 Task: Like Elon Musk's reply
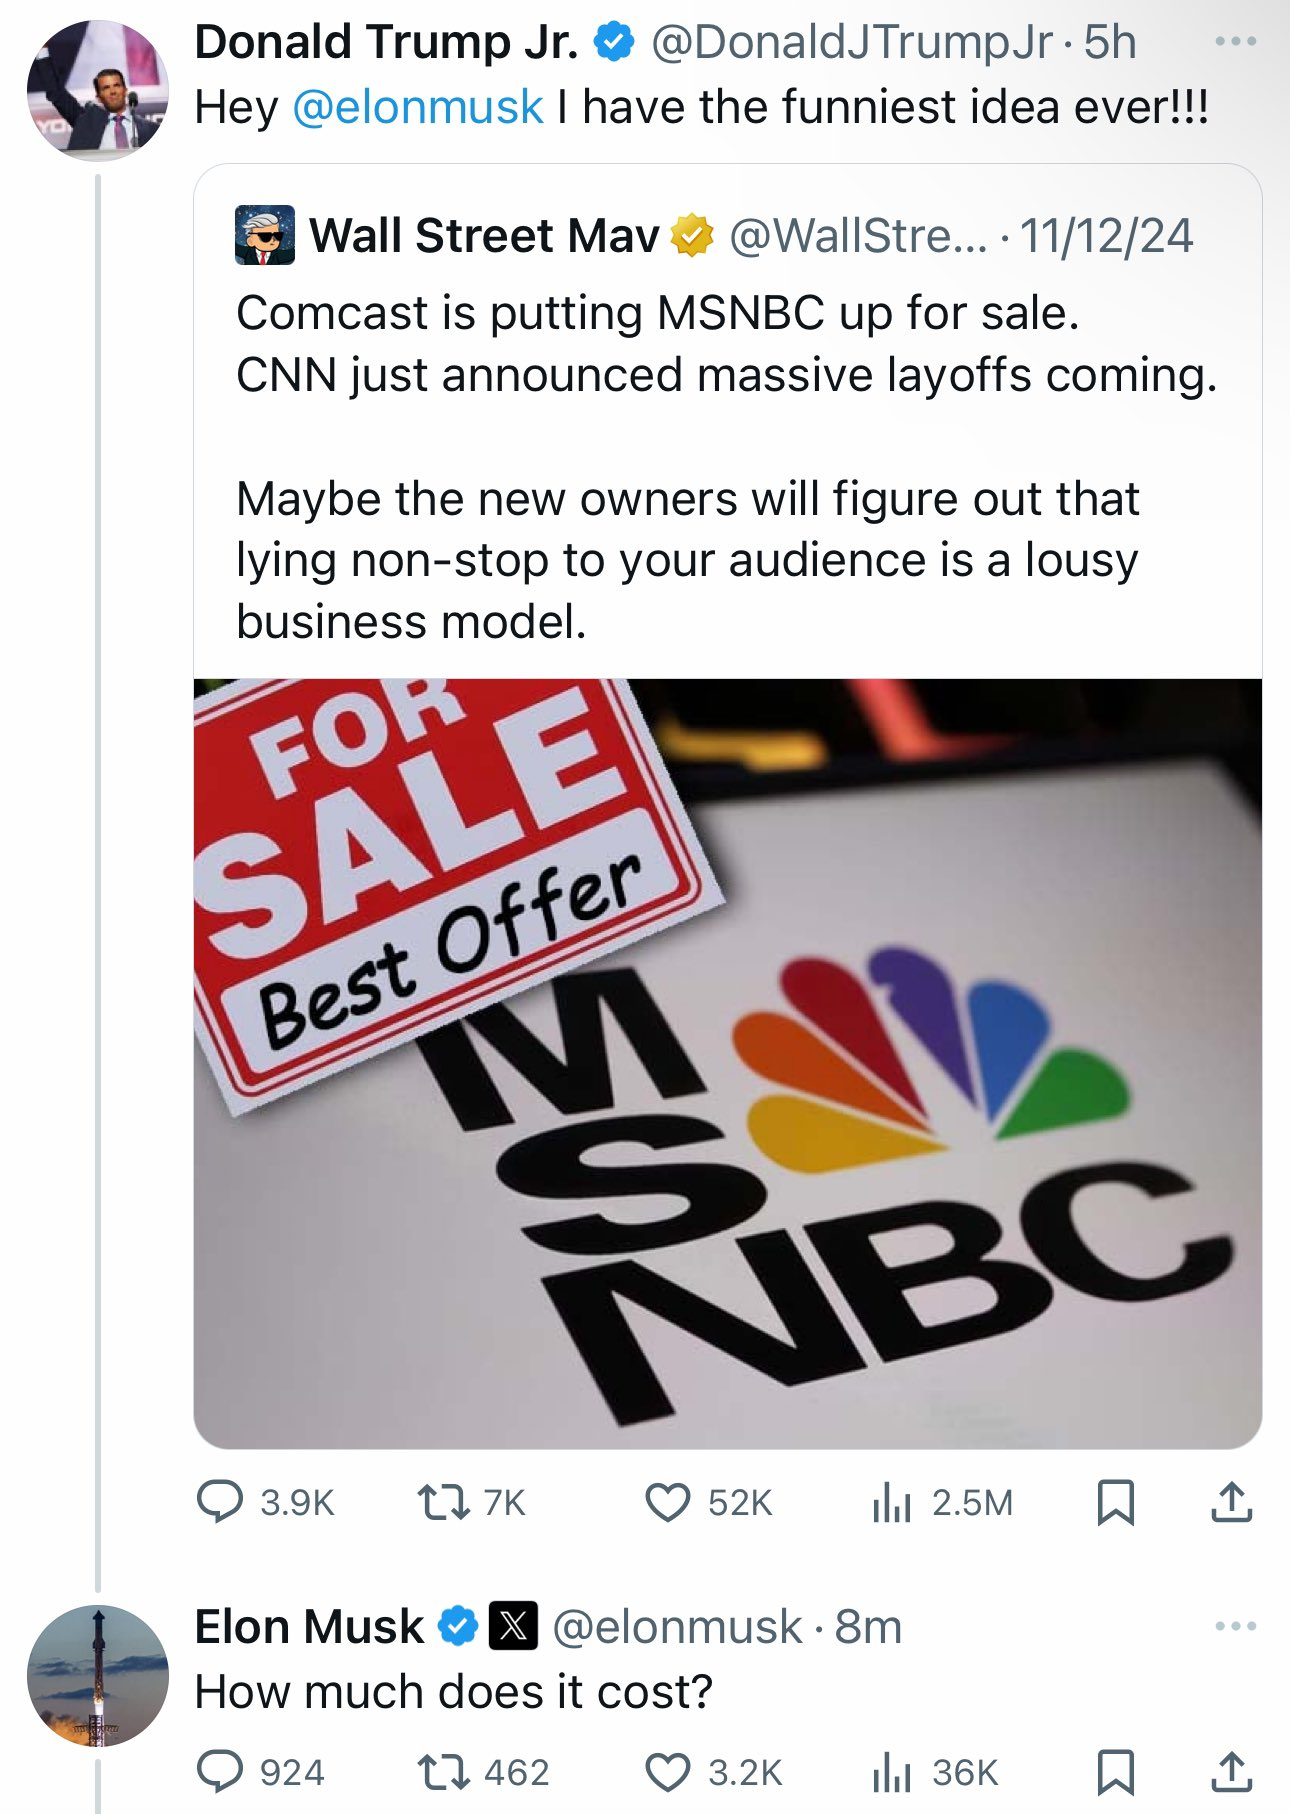tap(667, 1772)
